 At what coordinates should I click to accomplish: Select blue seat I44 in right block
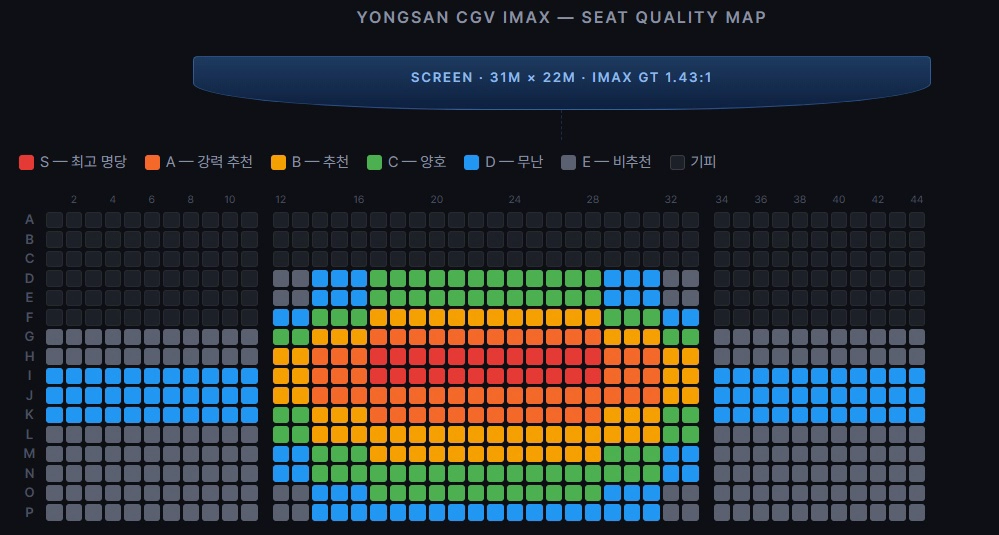click(x=917, y=376)
